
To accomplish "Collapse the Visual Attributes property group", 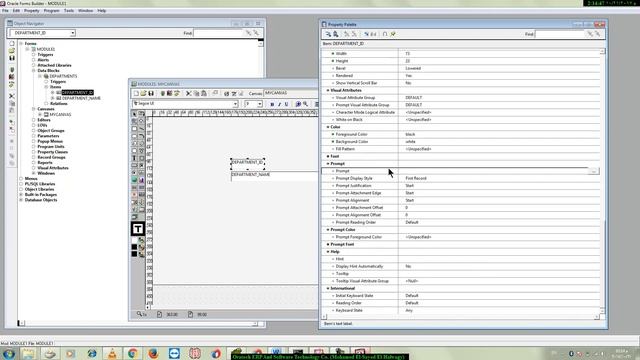I will tap(328, 90).
